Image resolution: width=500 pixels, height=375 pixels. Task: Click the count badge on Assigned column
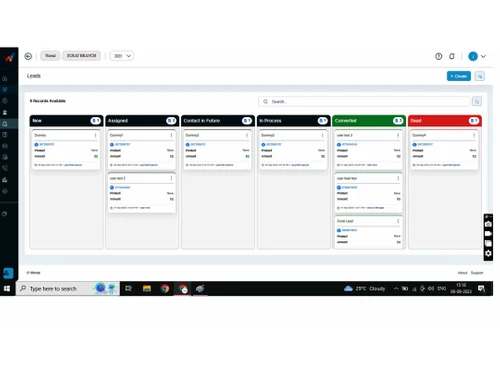[x=171, y=121]
